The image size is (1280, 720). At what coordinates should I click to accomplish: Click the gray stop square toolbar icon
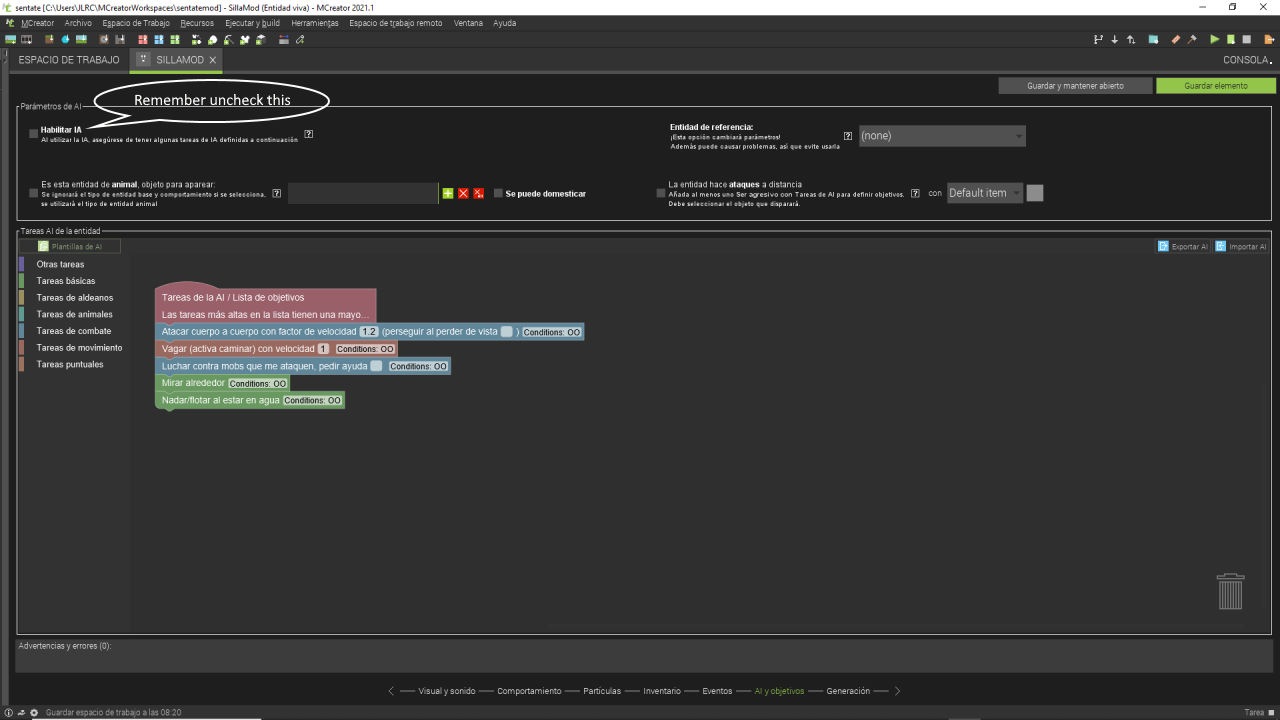coord(1246,39)
